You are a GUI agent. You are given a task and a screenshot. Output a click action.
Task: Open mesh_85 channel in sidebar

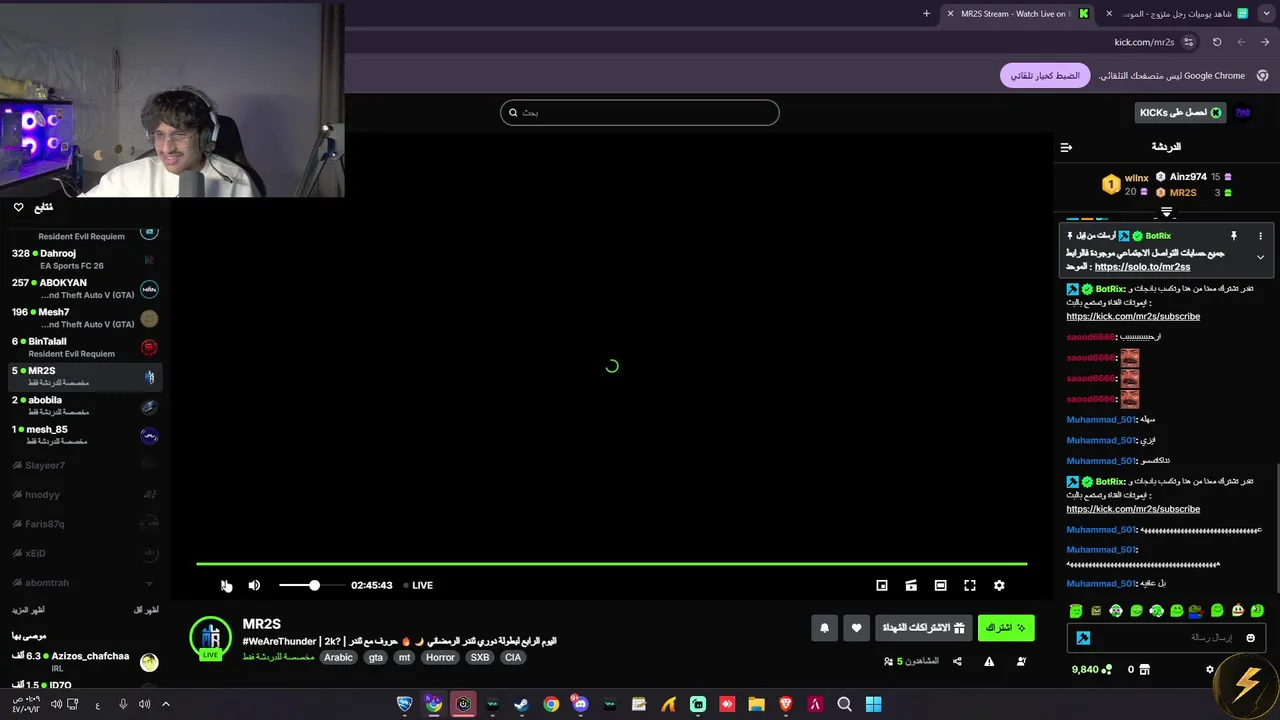click(85, 435)
